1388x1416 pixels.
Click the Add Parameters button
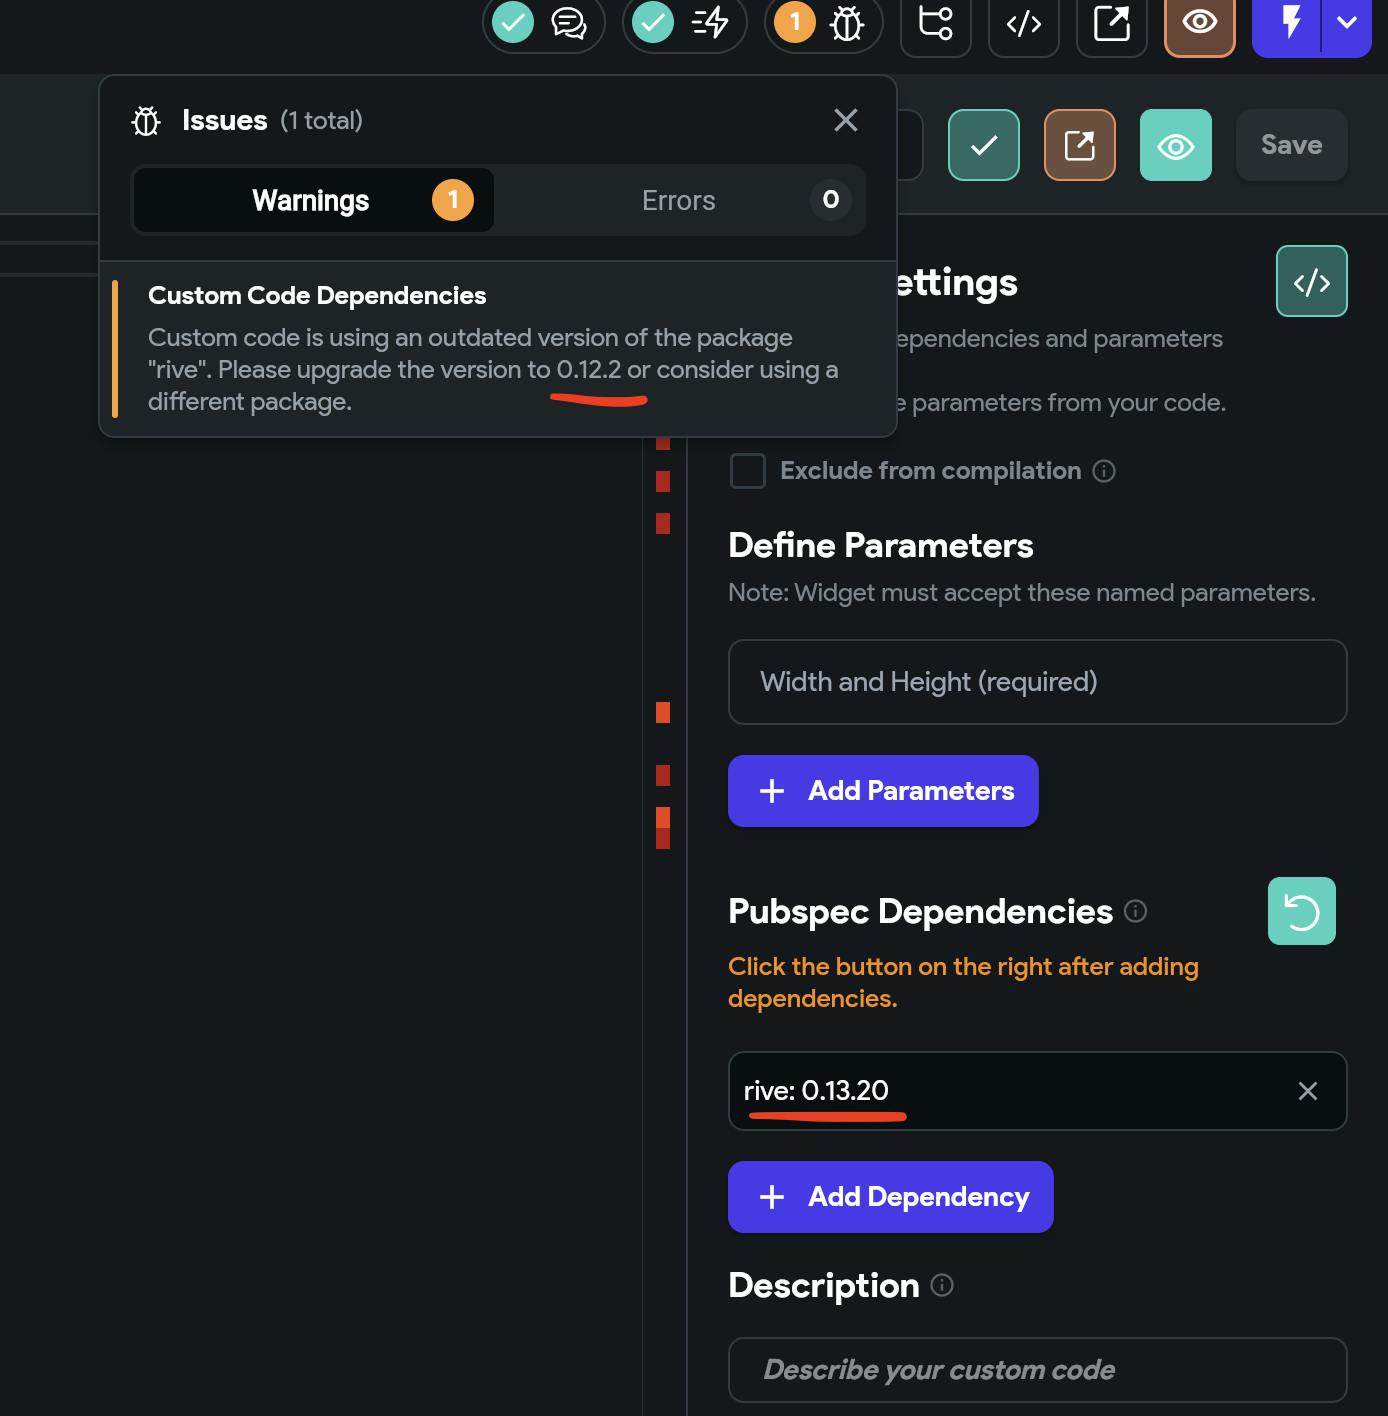point(883,791)
